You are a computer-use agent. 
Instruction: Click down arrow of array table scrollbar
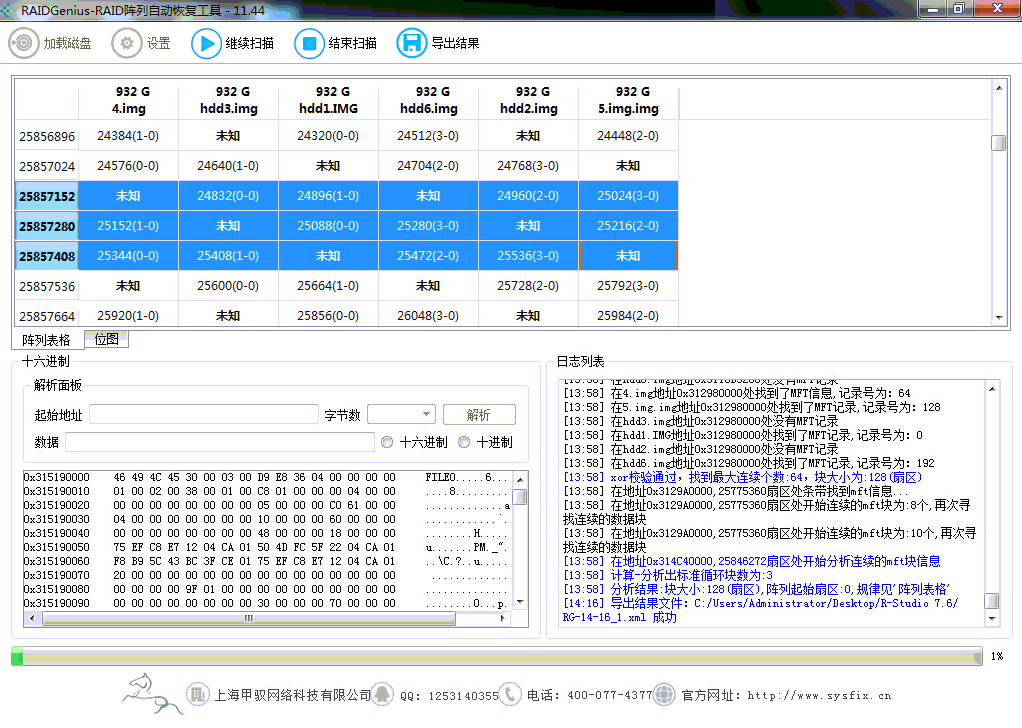(x=999, y=318)
